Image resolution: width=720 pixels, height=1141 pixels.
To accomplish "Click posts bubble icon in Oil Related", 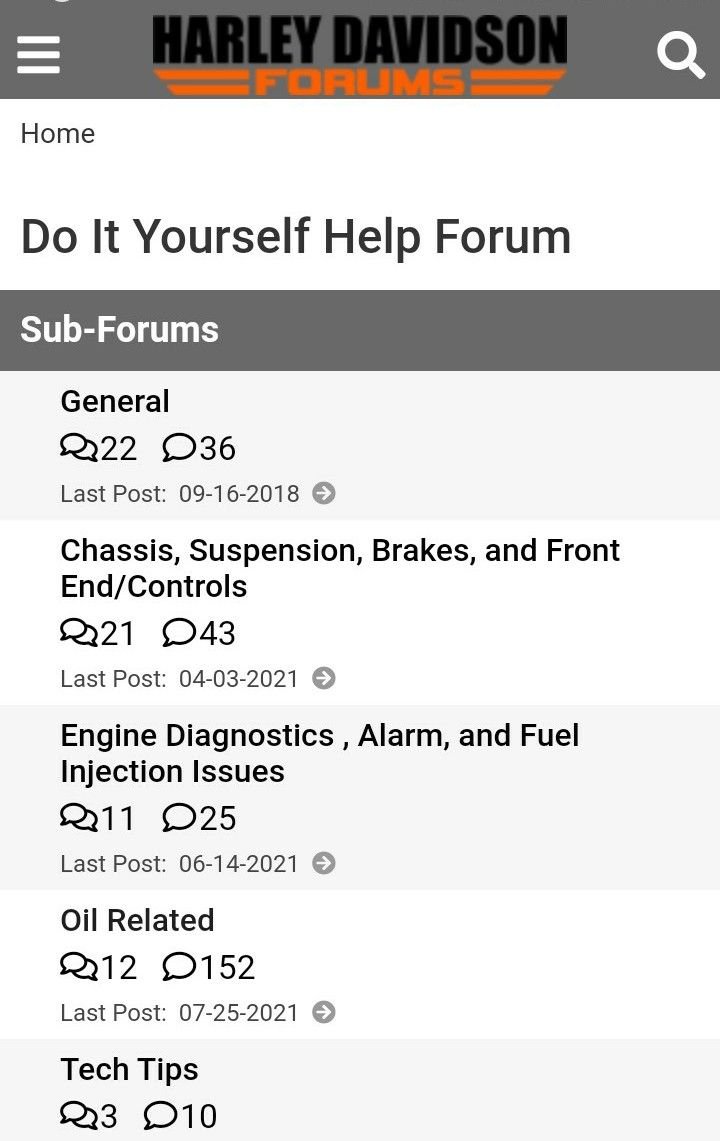I will pos(178,967).
